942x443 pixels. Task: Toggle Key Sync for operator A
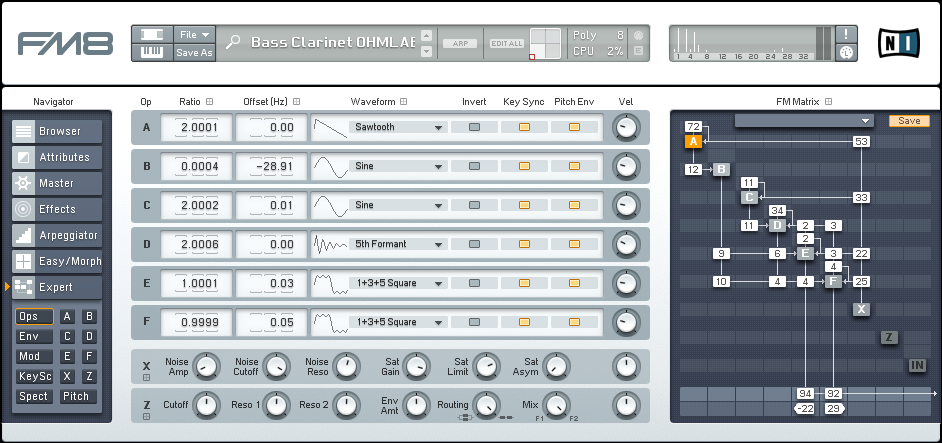[x=524, y=127]
